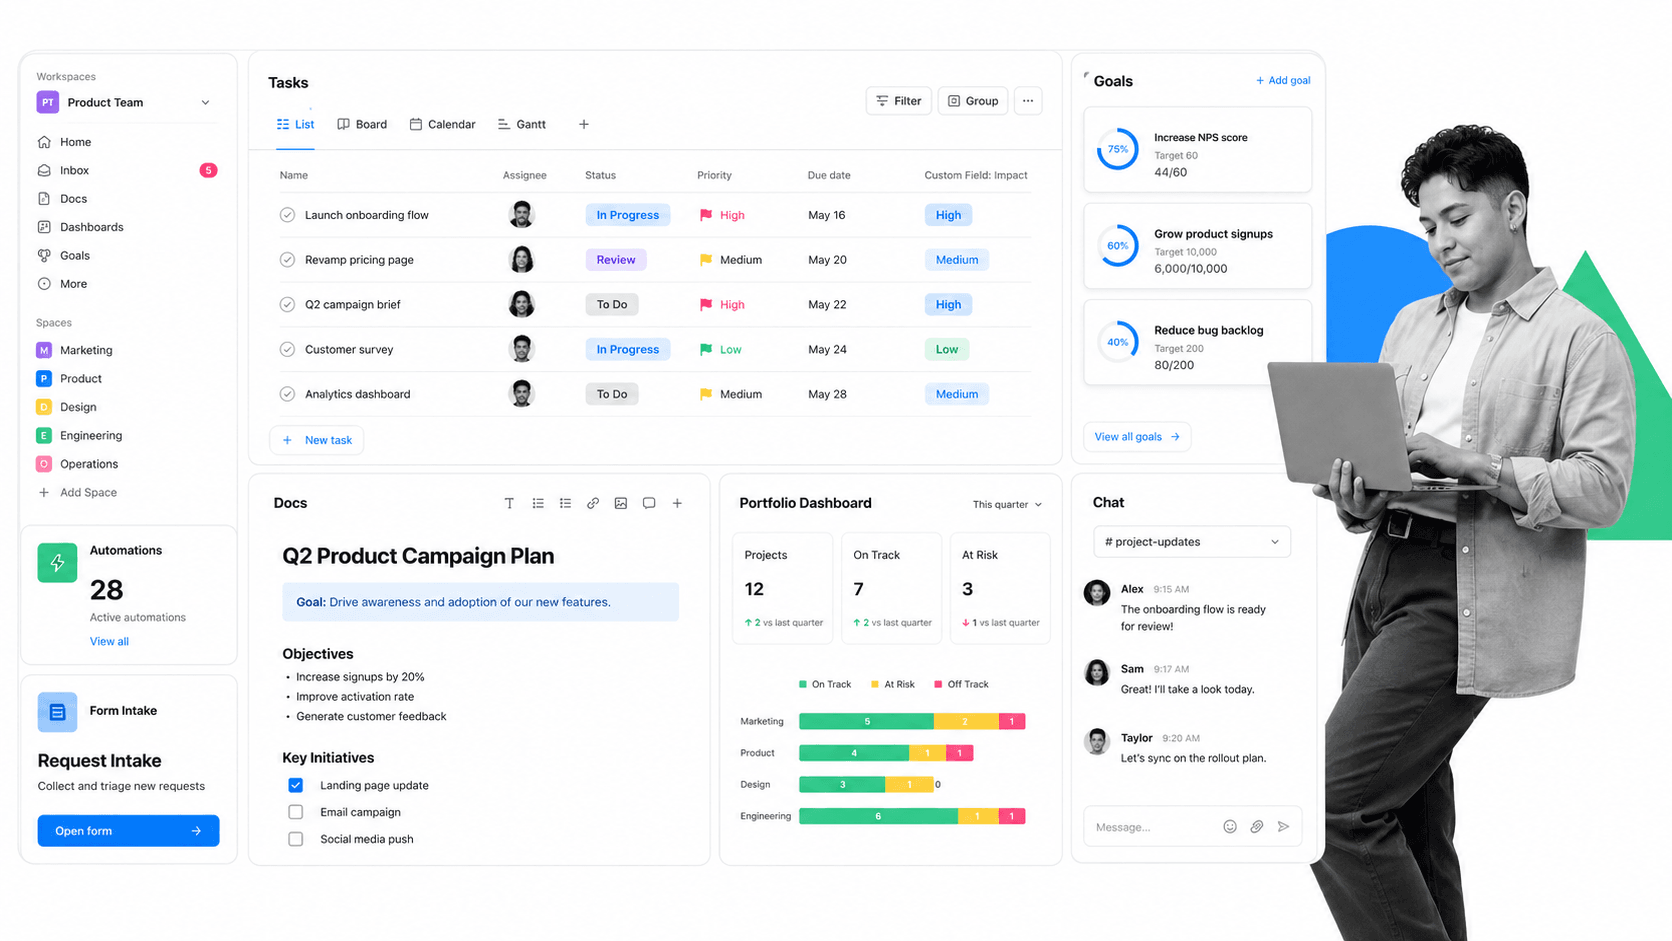This screenshot has height=941, width=1672.
Task: Mark Launch onboarding flow task complete
Action: pos(287,215)
